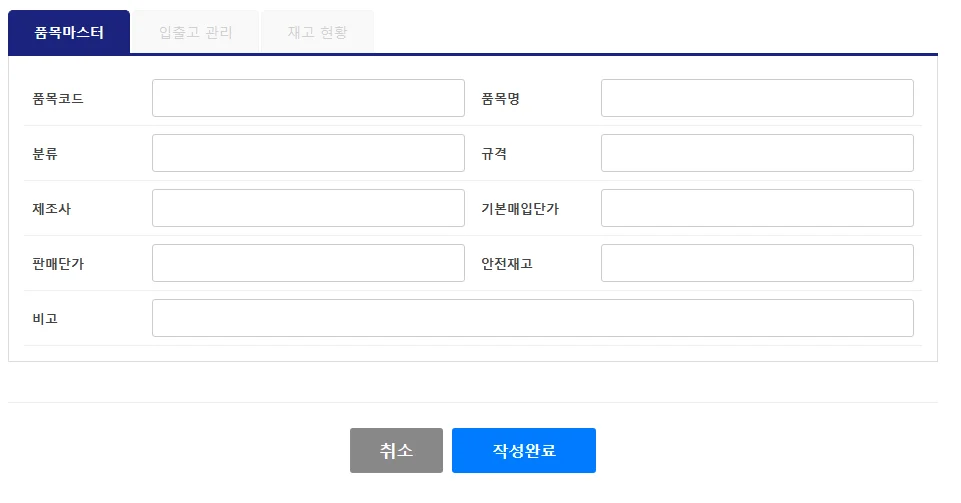Click the 판매단가 text field
The width and height of the screenshot is (961, 503).
click(308, 263)
